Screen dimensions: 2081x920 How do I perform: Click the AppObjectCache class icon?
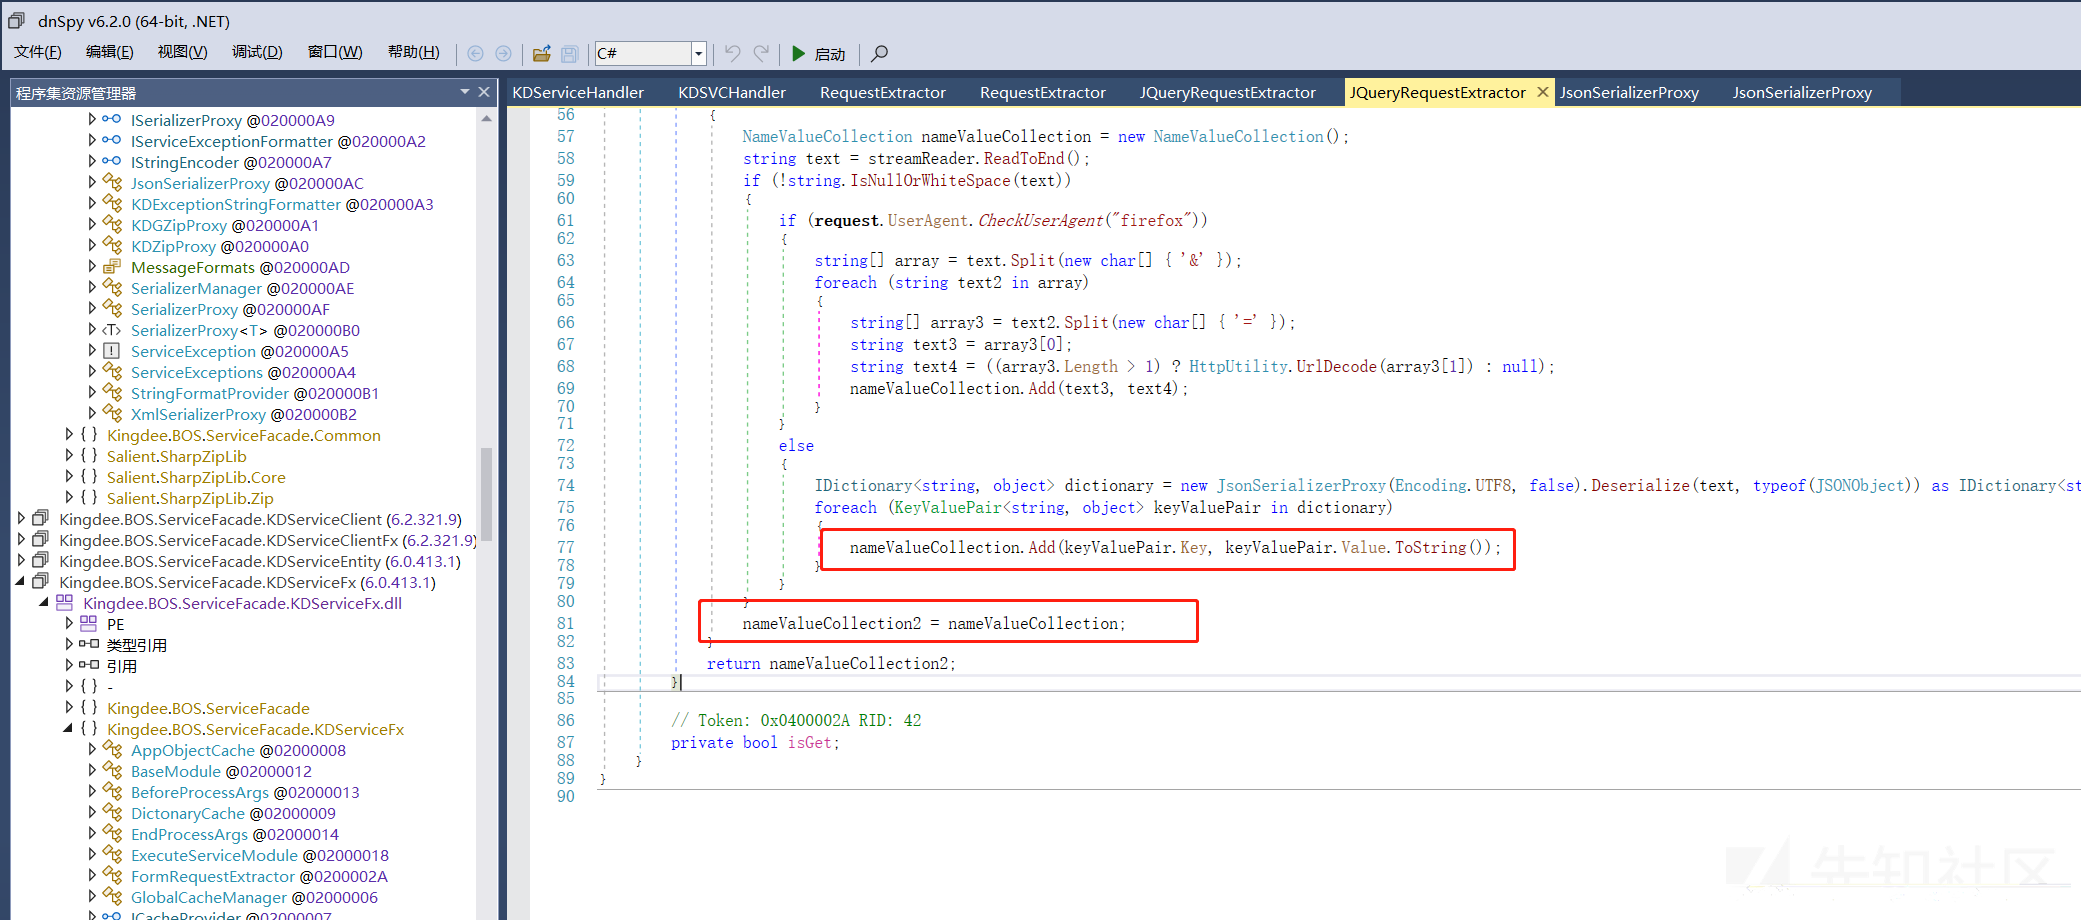112,749
